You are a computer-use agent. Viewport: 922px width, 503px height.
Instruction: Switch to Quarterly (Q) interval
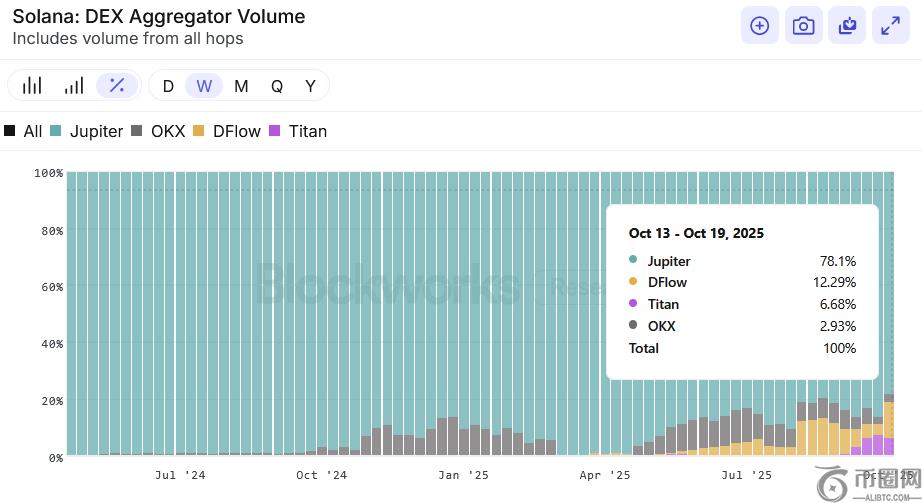277,86
